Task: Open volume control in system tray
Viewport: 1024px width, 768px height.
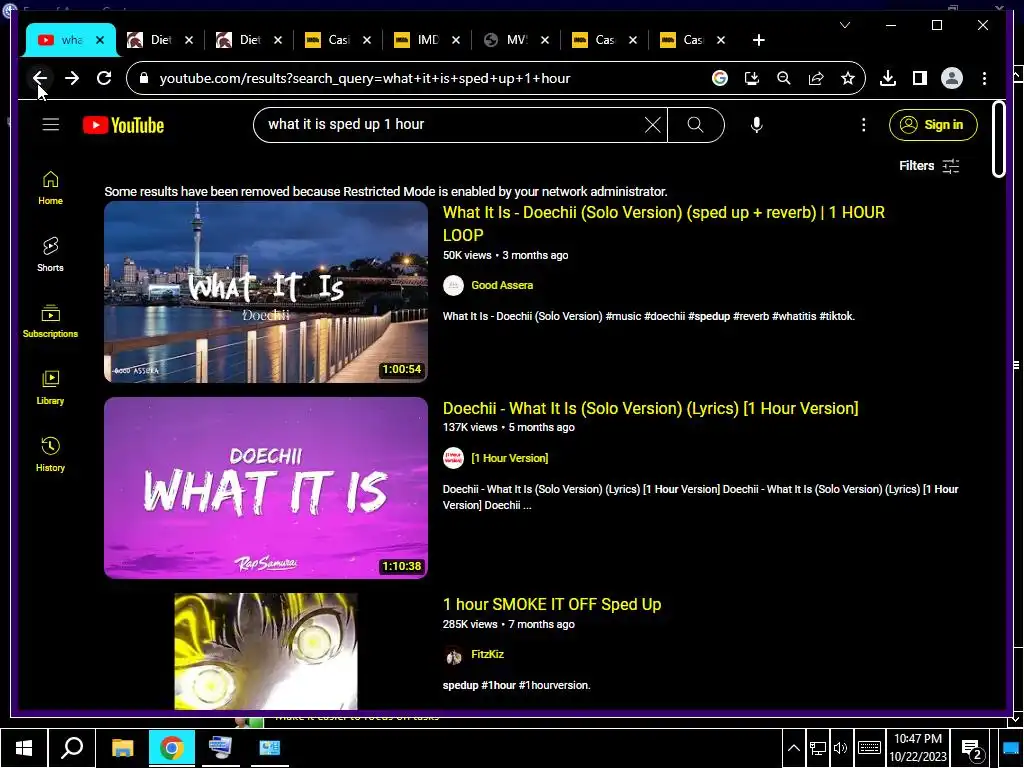Action: pos(840,748)
